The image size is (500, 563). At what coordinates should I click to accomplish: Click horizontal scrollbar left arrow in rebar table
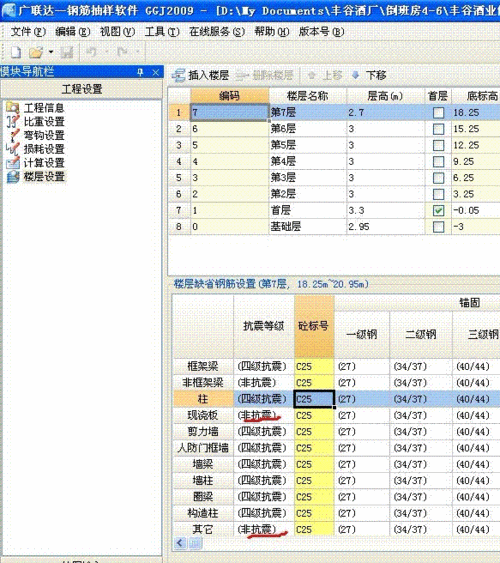(180, 543)
